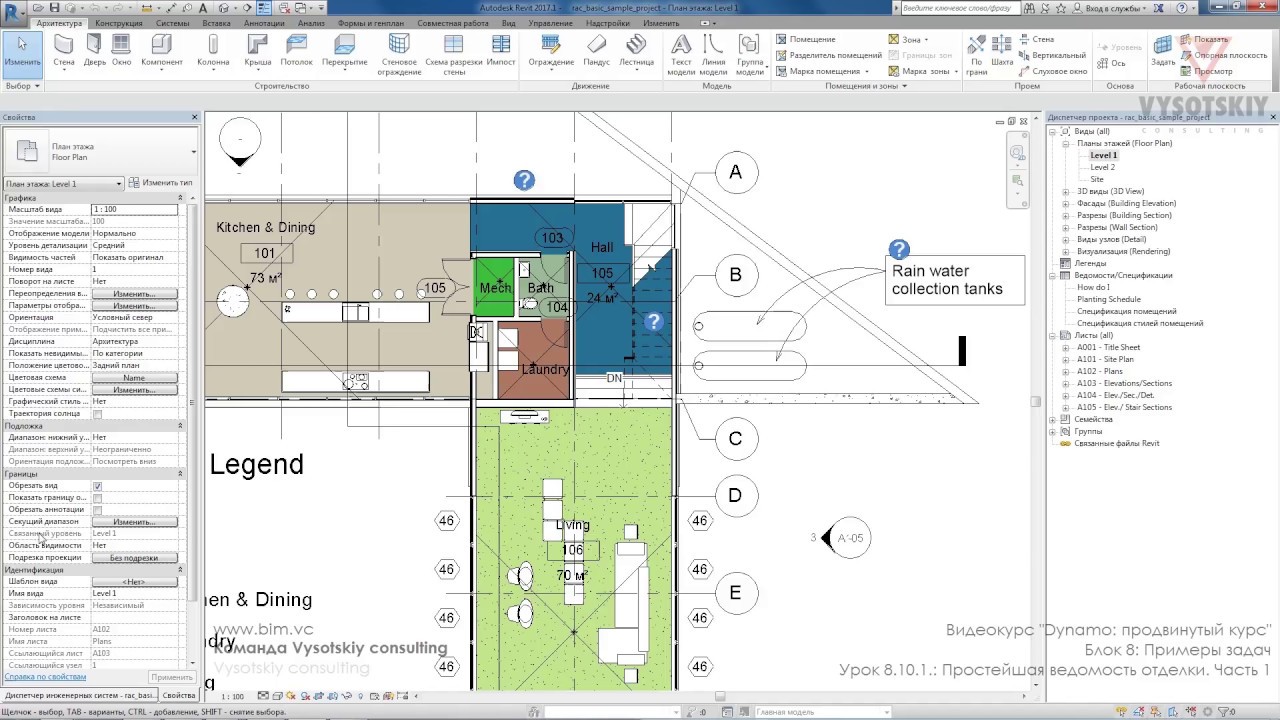Click Изменить button for Секущий диапазон
Screen dimensions: 1280x720
[134, 522]
